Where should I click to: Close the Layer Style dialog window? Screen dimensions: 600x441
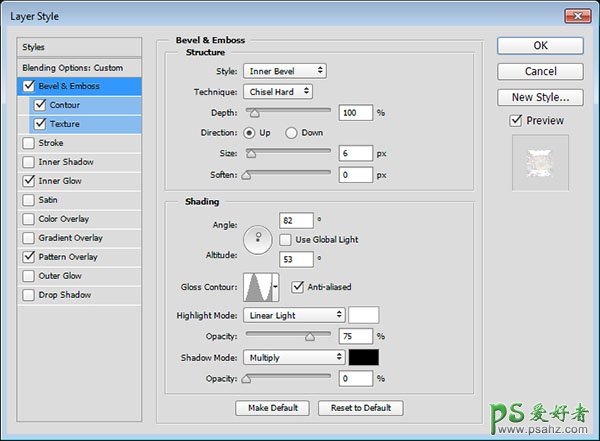(579, 17)
